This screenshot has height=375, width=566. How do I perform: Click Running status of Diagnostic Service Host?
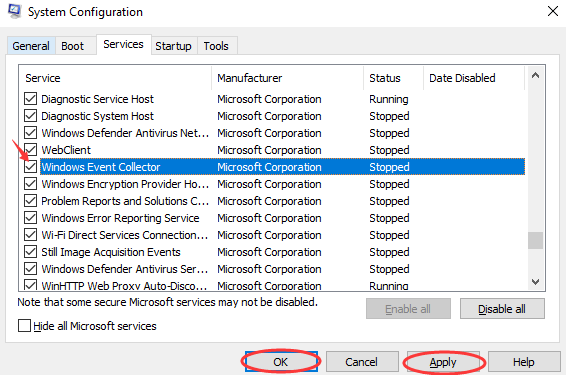(389, 99)
